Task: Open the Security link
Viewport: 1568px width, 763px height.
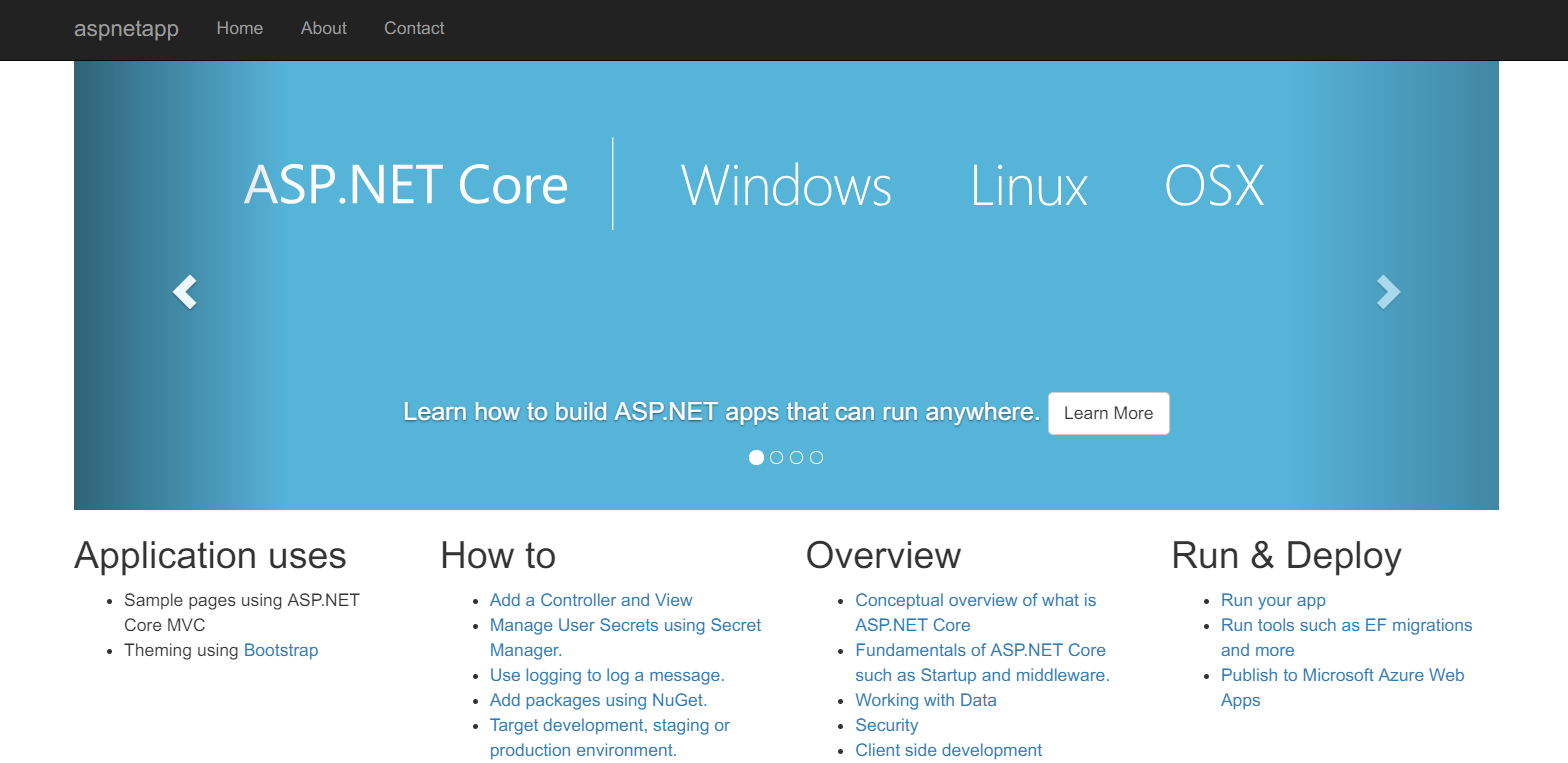Action: (x=886, y=725)
